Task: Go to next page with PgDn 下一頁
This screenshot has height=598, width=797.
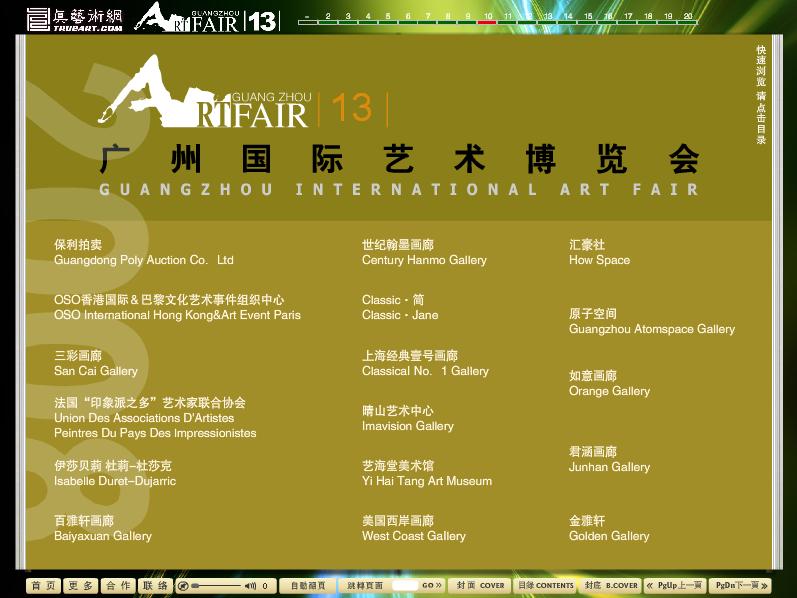Action: (740, 585)
